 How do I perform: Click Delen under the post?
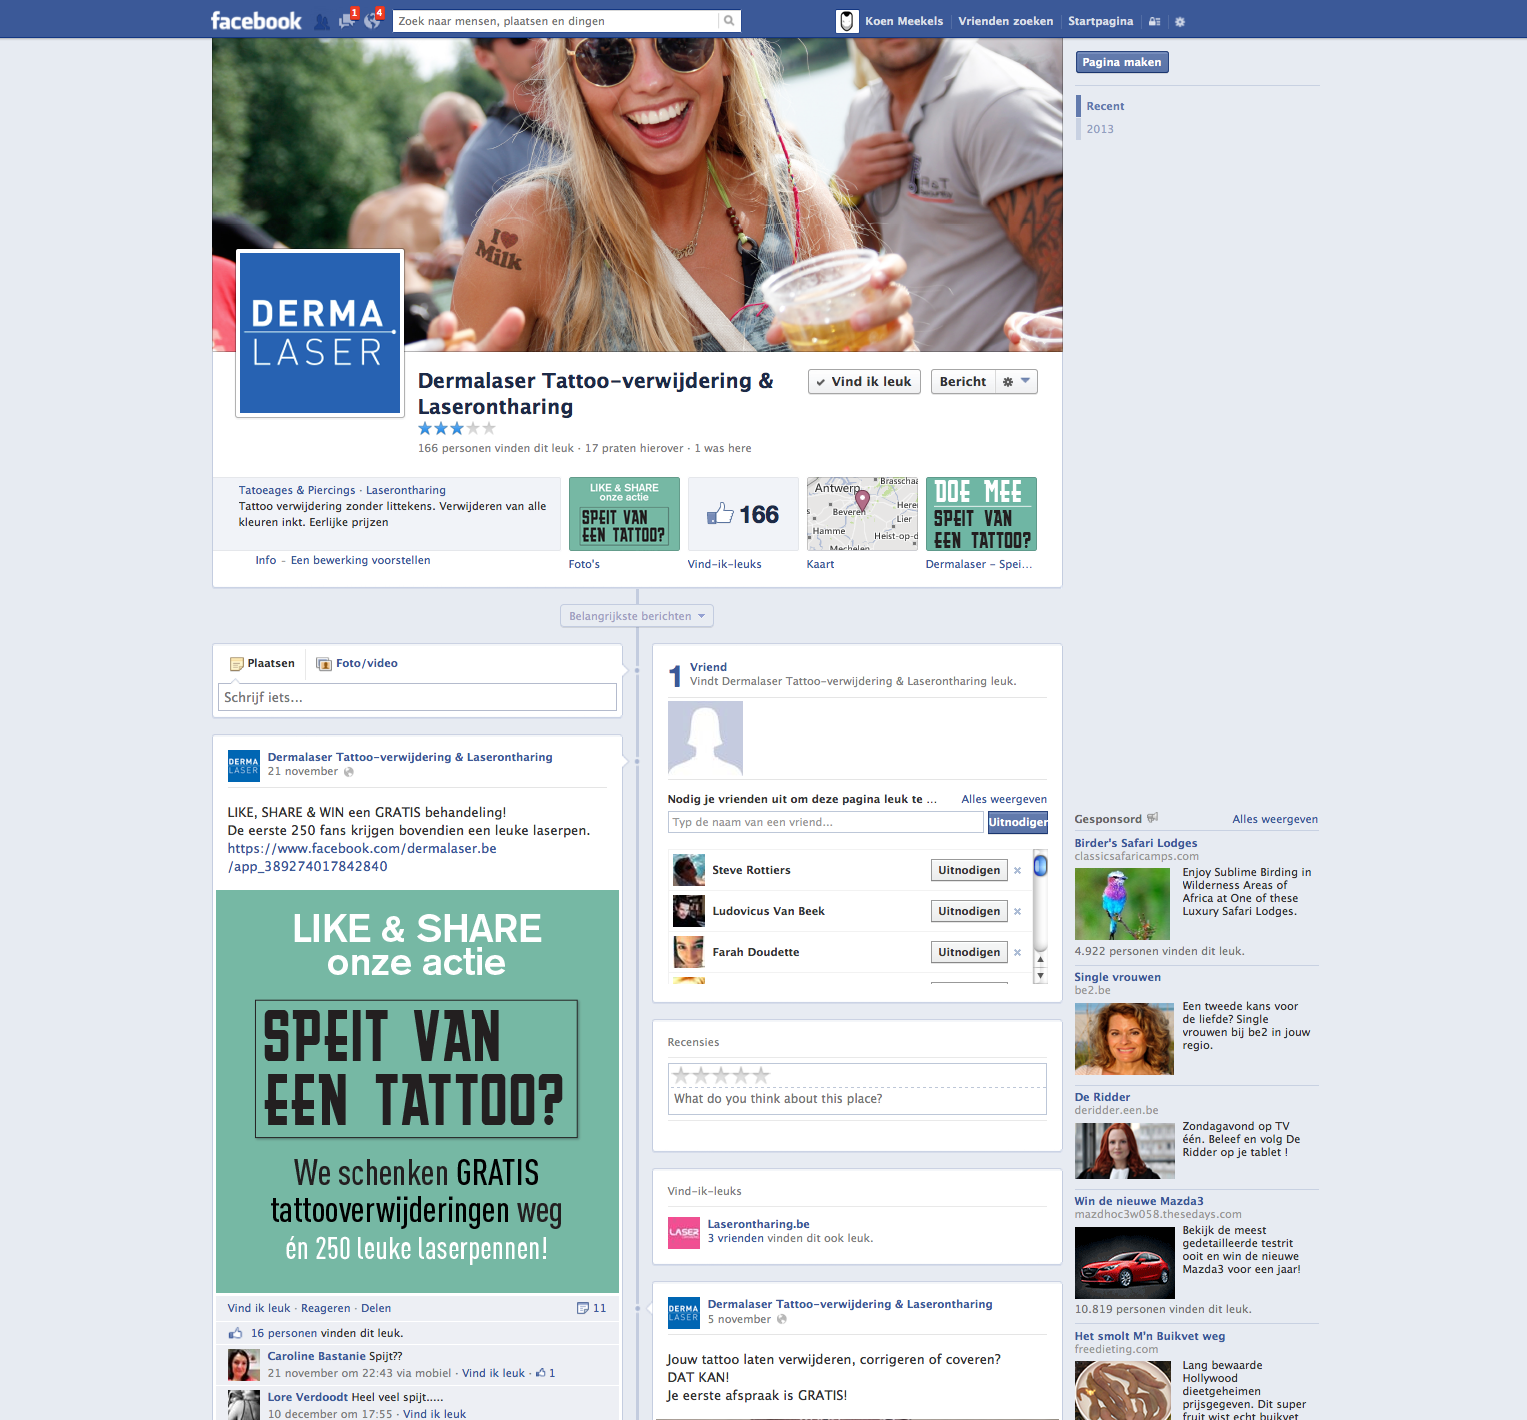[x=376, y=1308]
